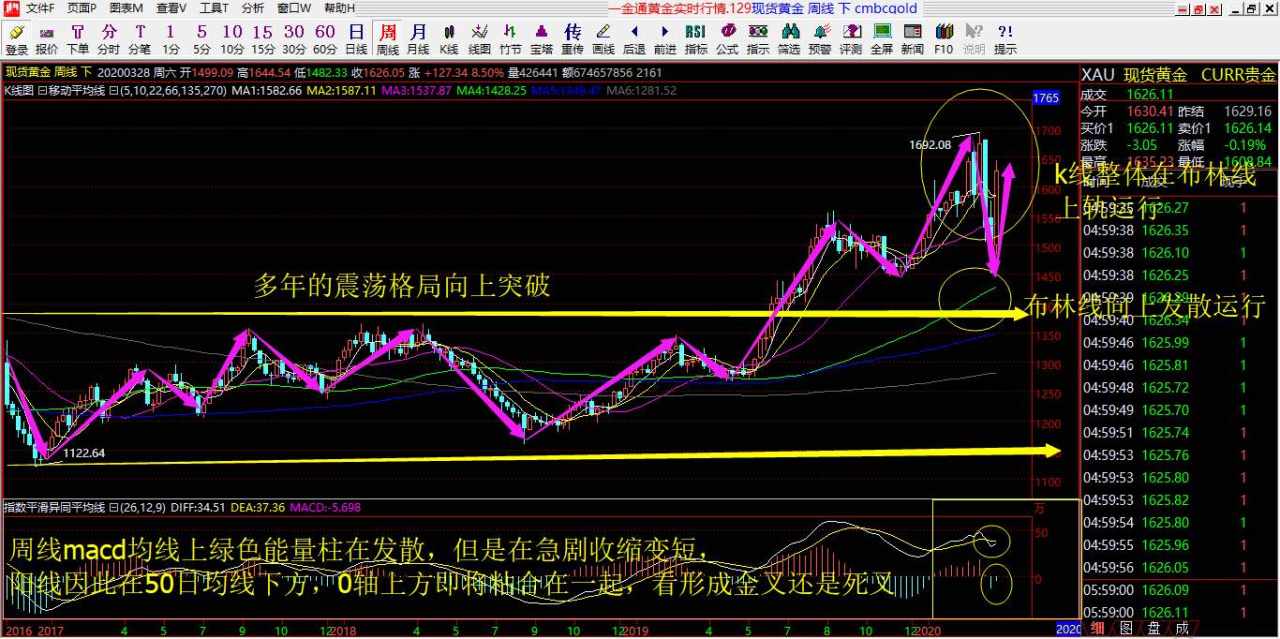The image size is (1280, 639).
Task: Open the 帮助H menu
Action: 340,7
